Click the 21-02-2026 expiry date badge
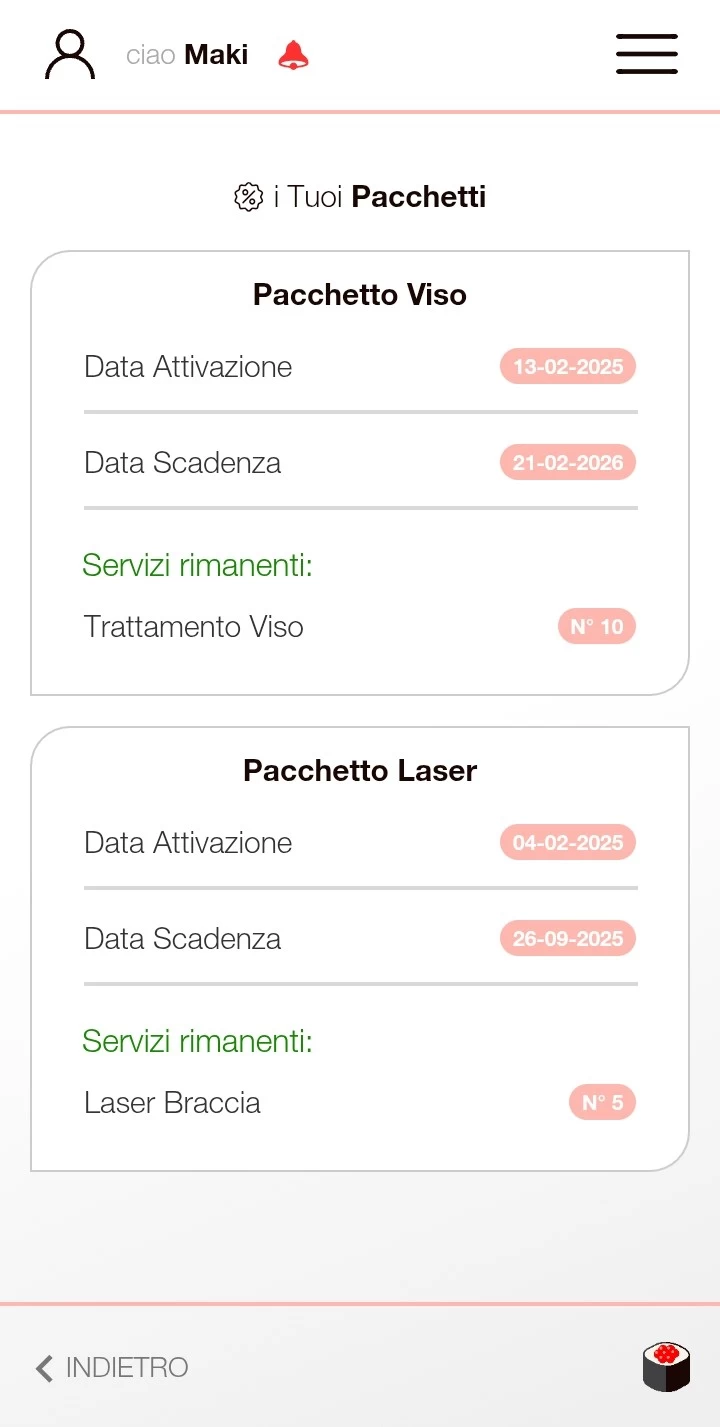720x1427 pixels. pos(568,463)
